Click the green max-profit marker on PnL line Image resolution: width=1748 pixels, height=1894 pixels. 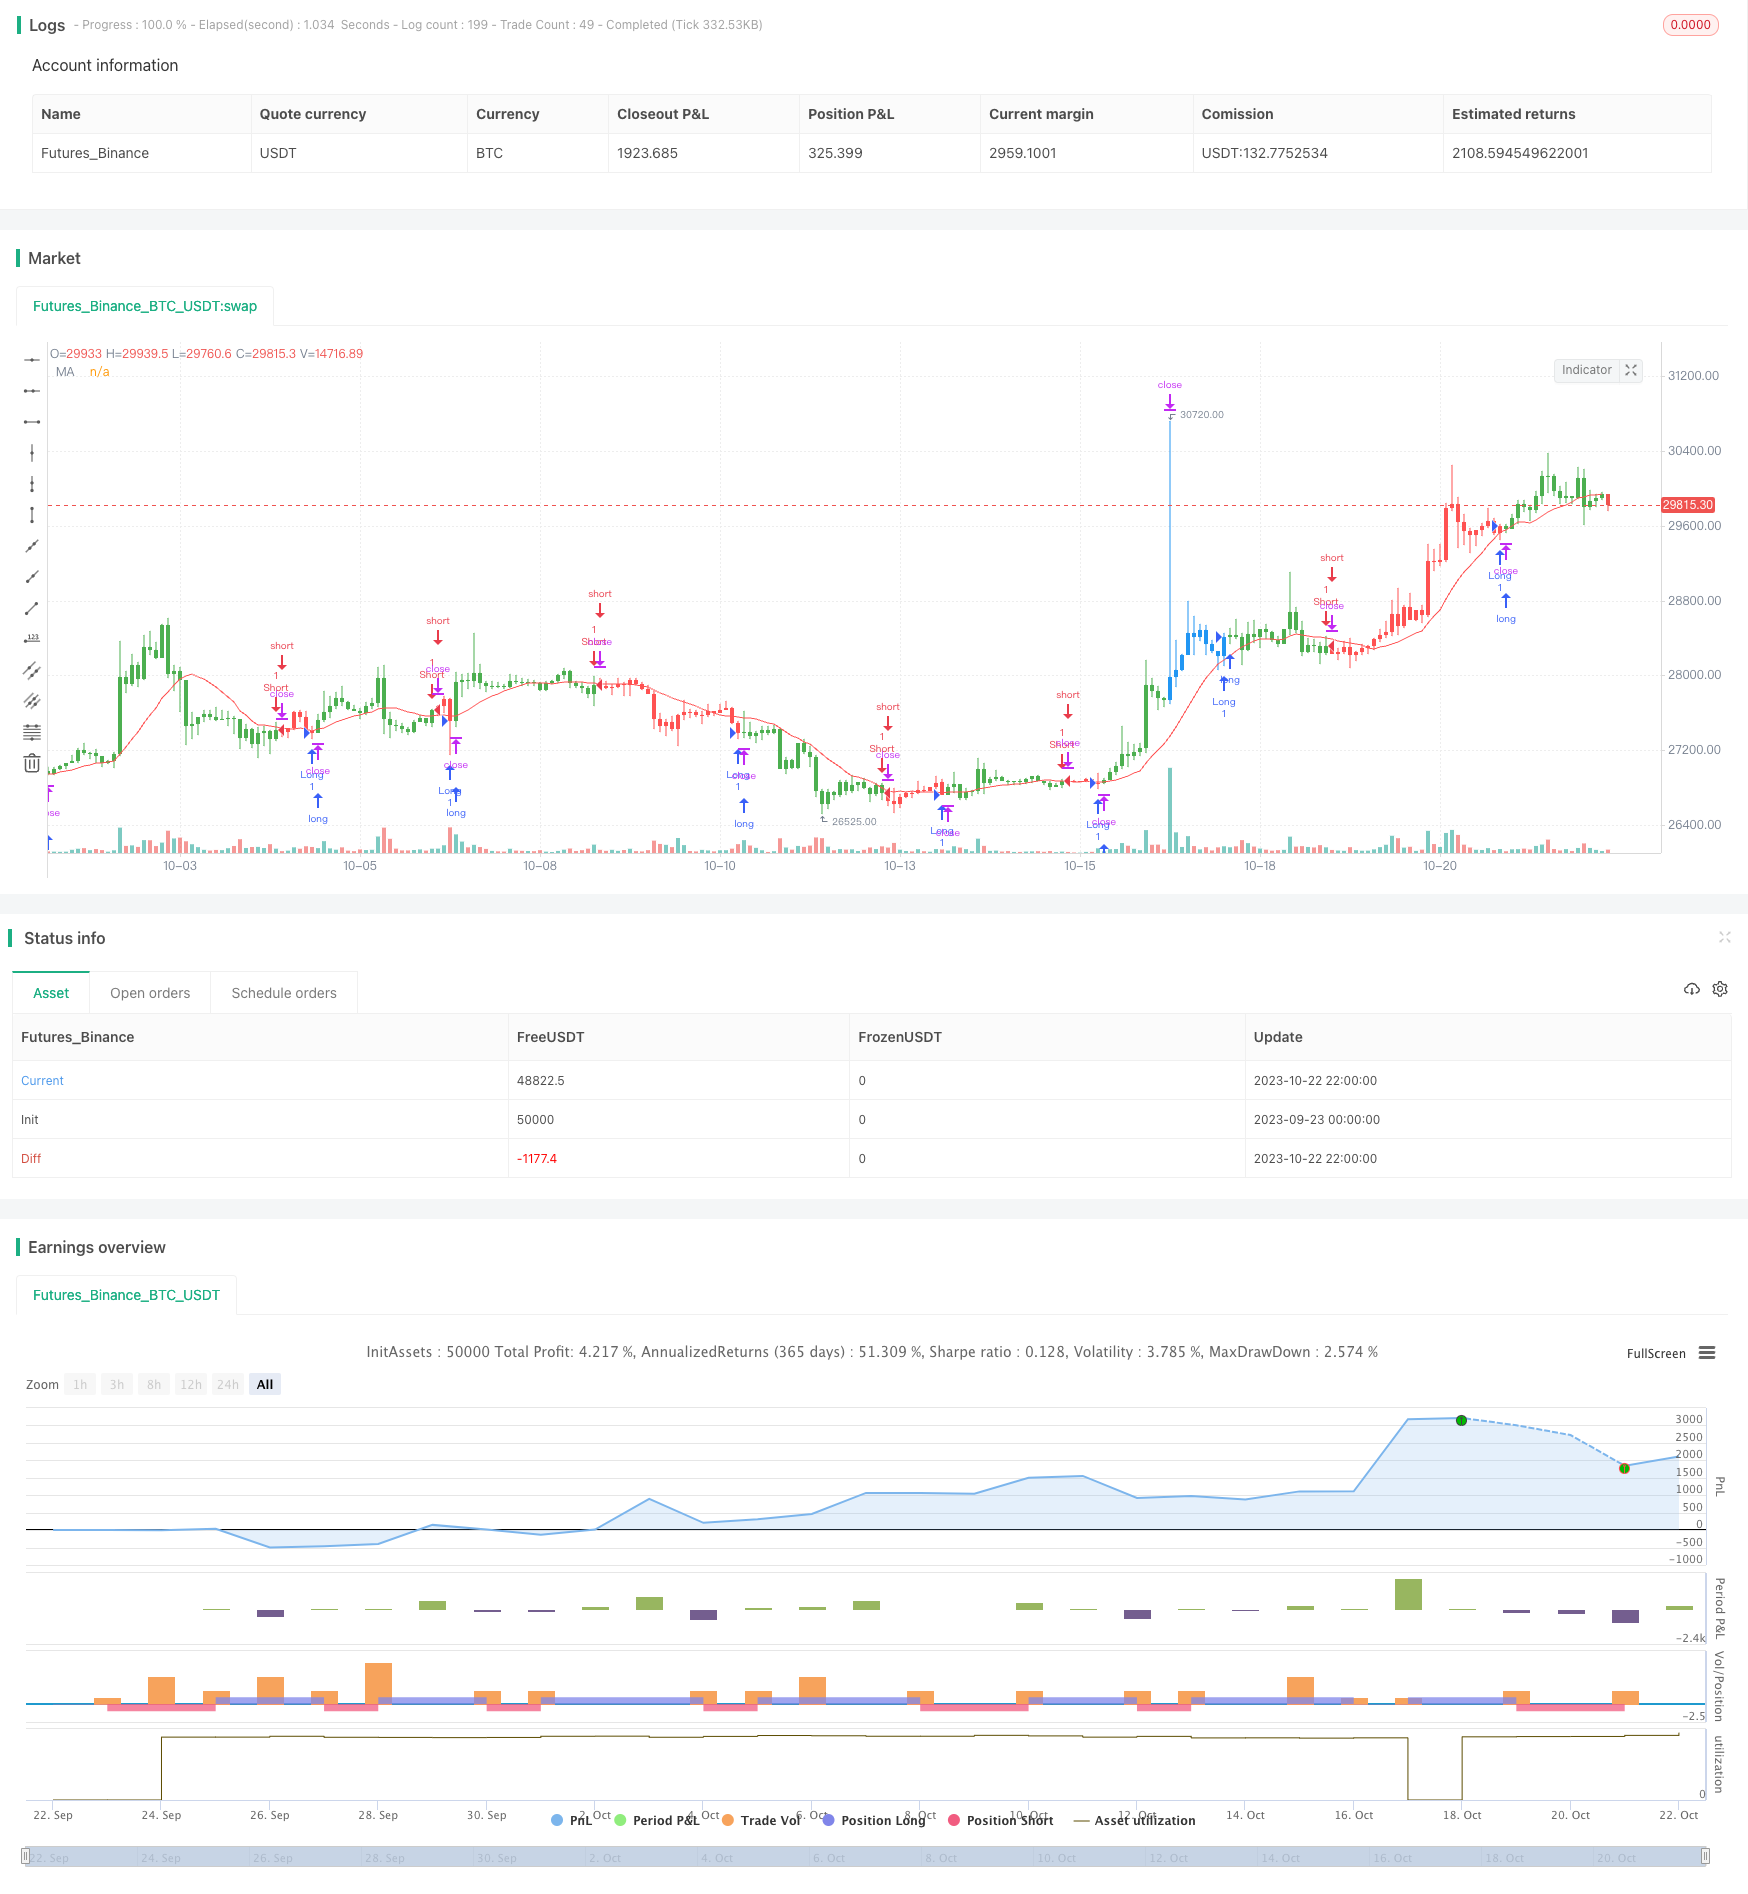point(1461,1420)
